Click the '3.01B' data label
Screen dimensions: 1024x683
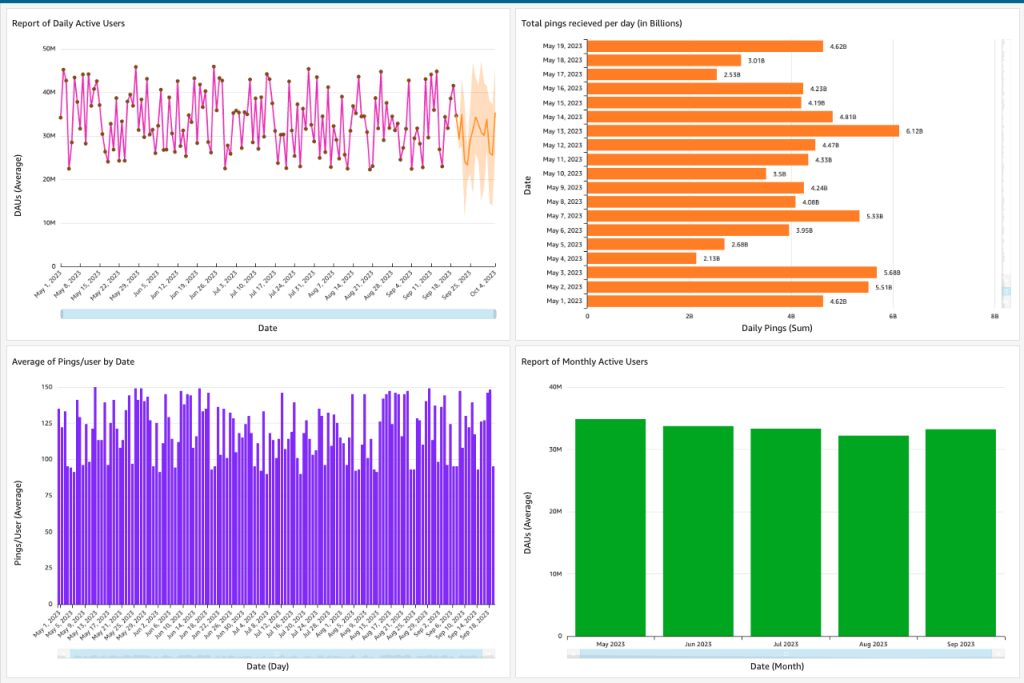pyautogui.click(x=756, y=61)
